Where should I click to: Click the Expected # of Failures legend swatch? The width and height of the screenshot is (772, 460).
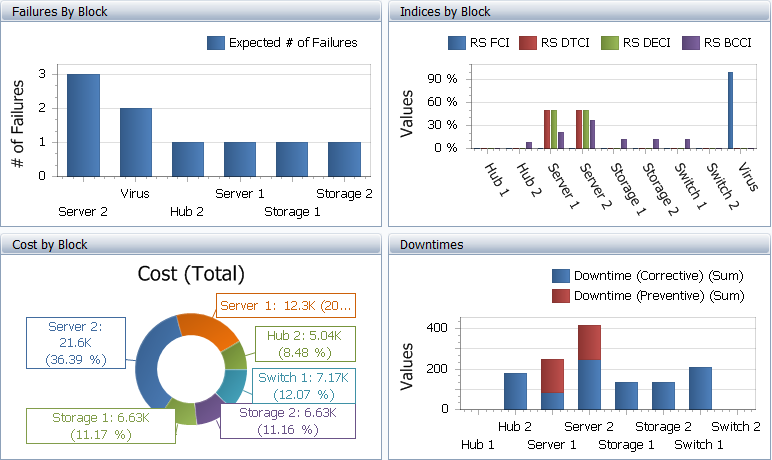pos(216,43)
